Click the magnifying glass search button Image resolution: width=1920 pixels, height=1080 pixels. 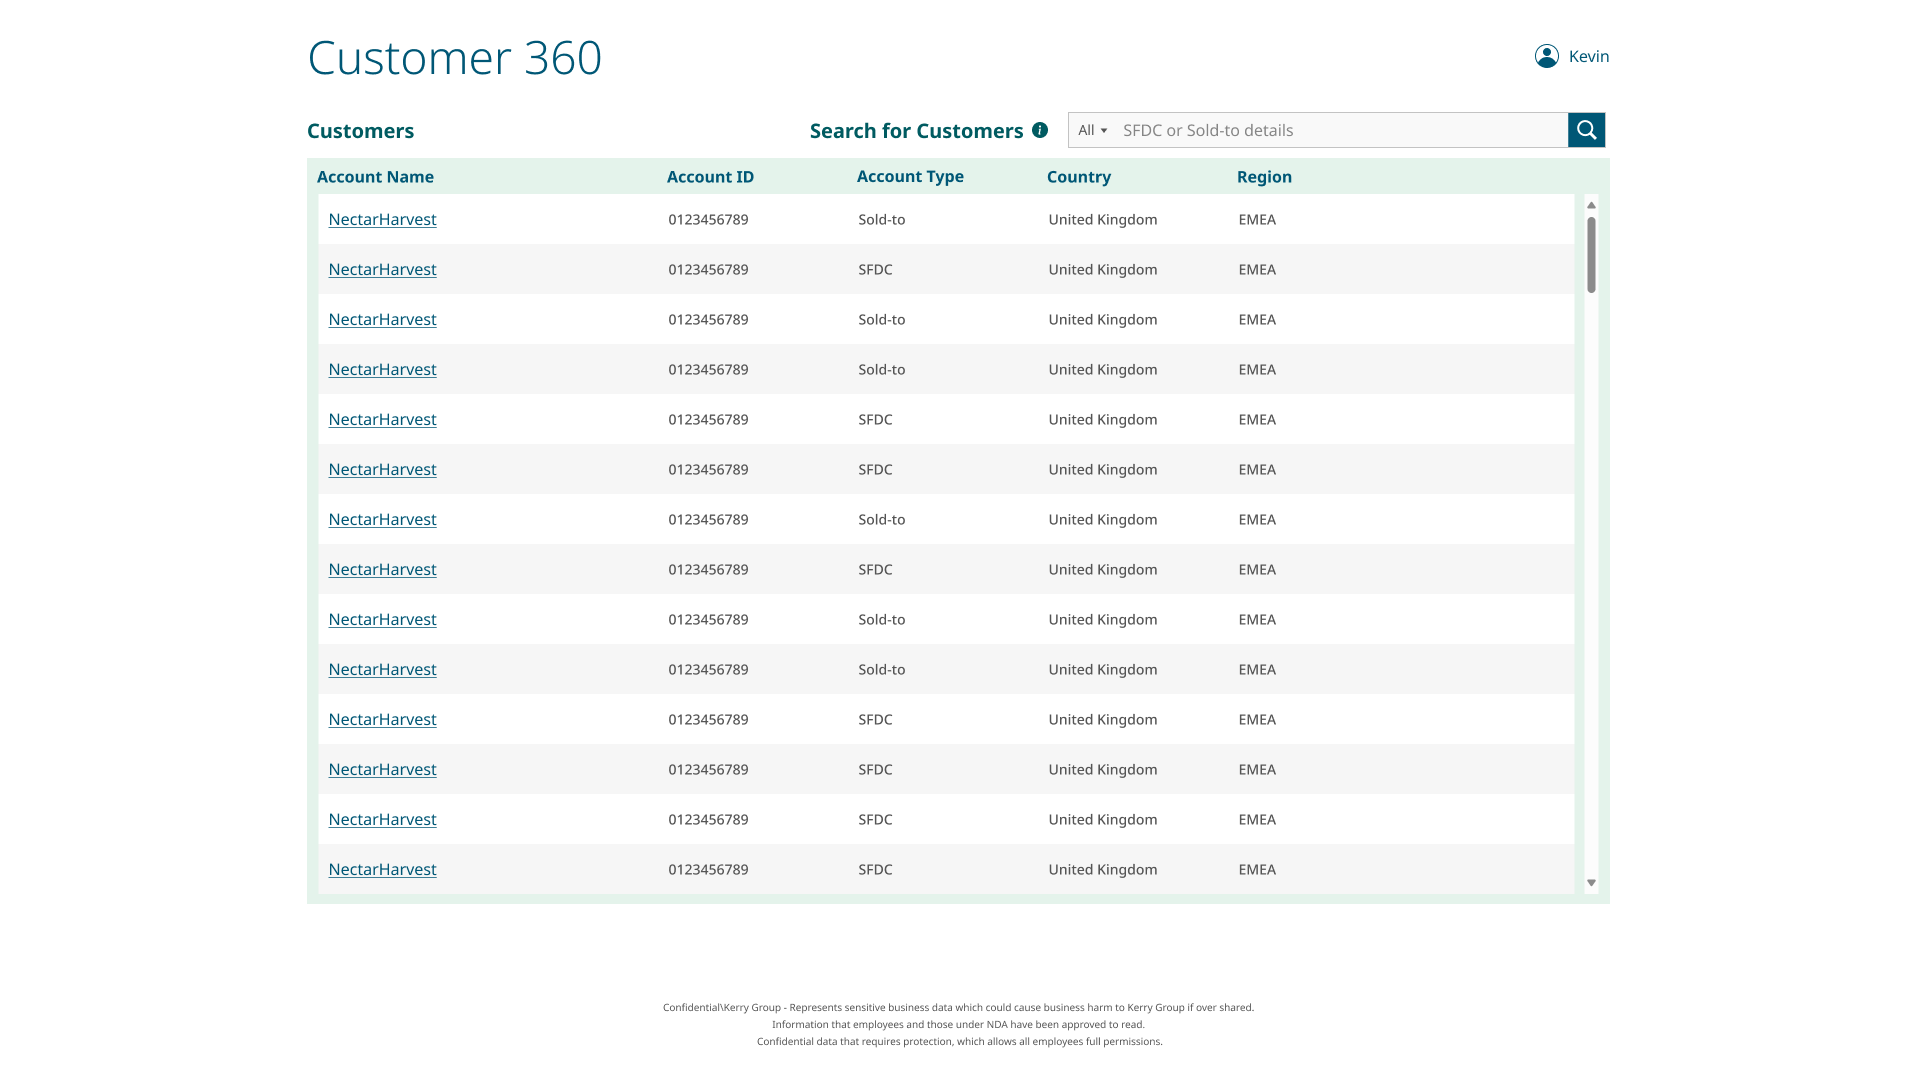[x=1586, y=130]
